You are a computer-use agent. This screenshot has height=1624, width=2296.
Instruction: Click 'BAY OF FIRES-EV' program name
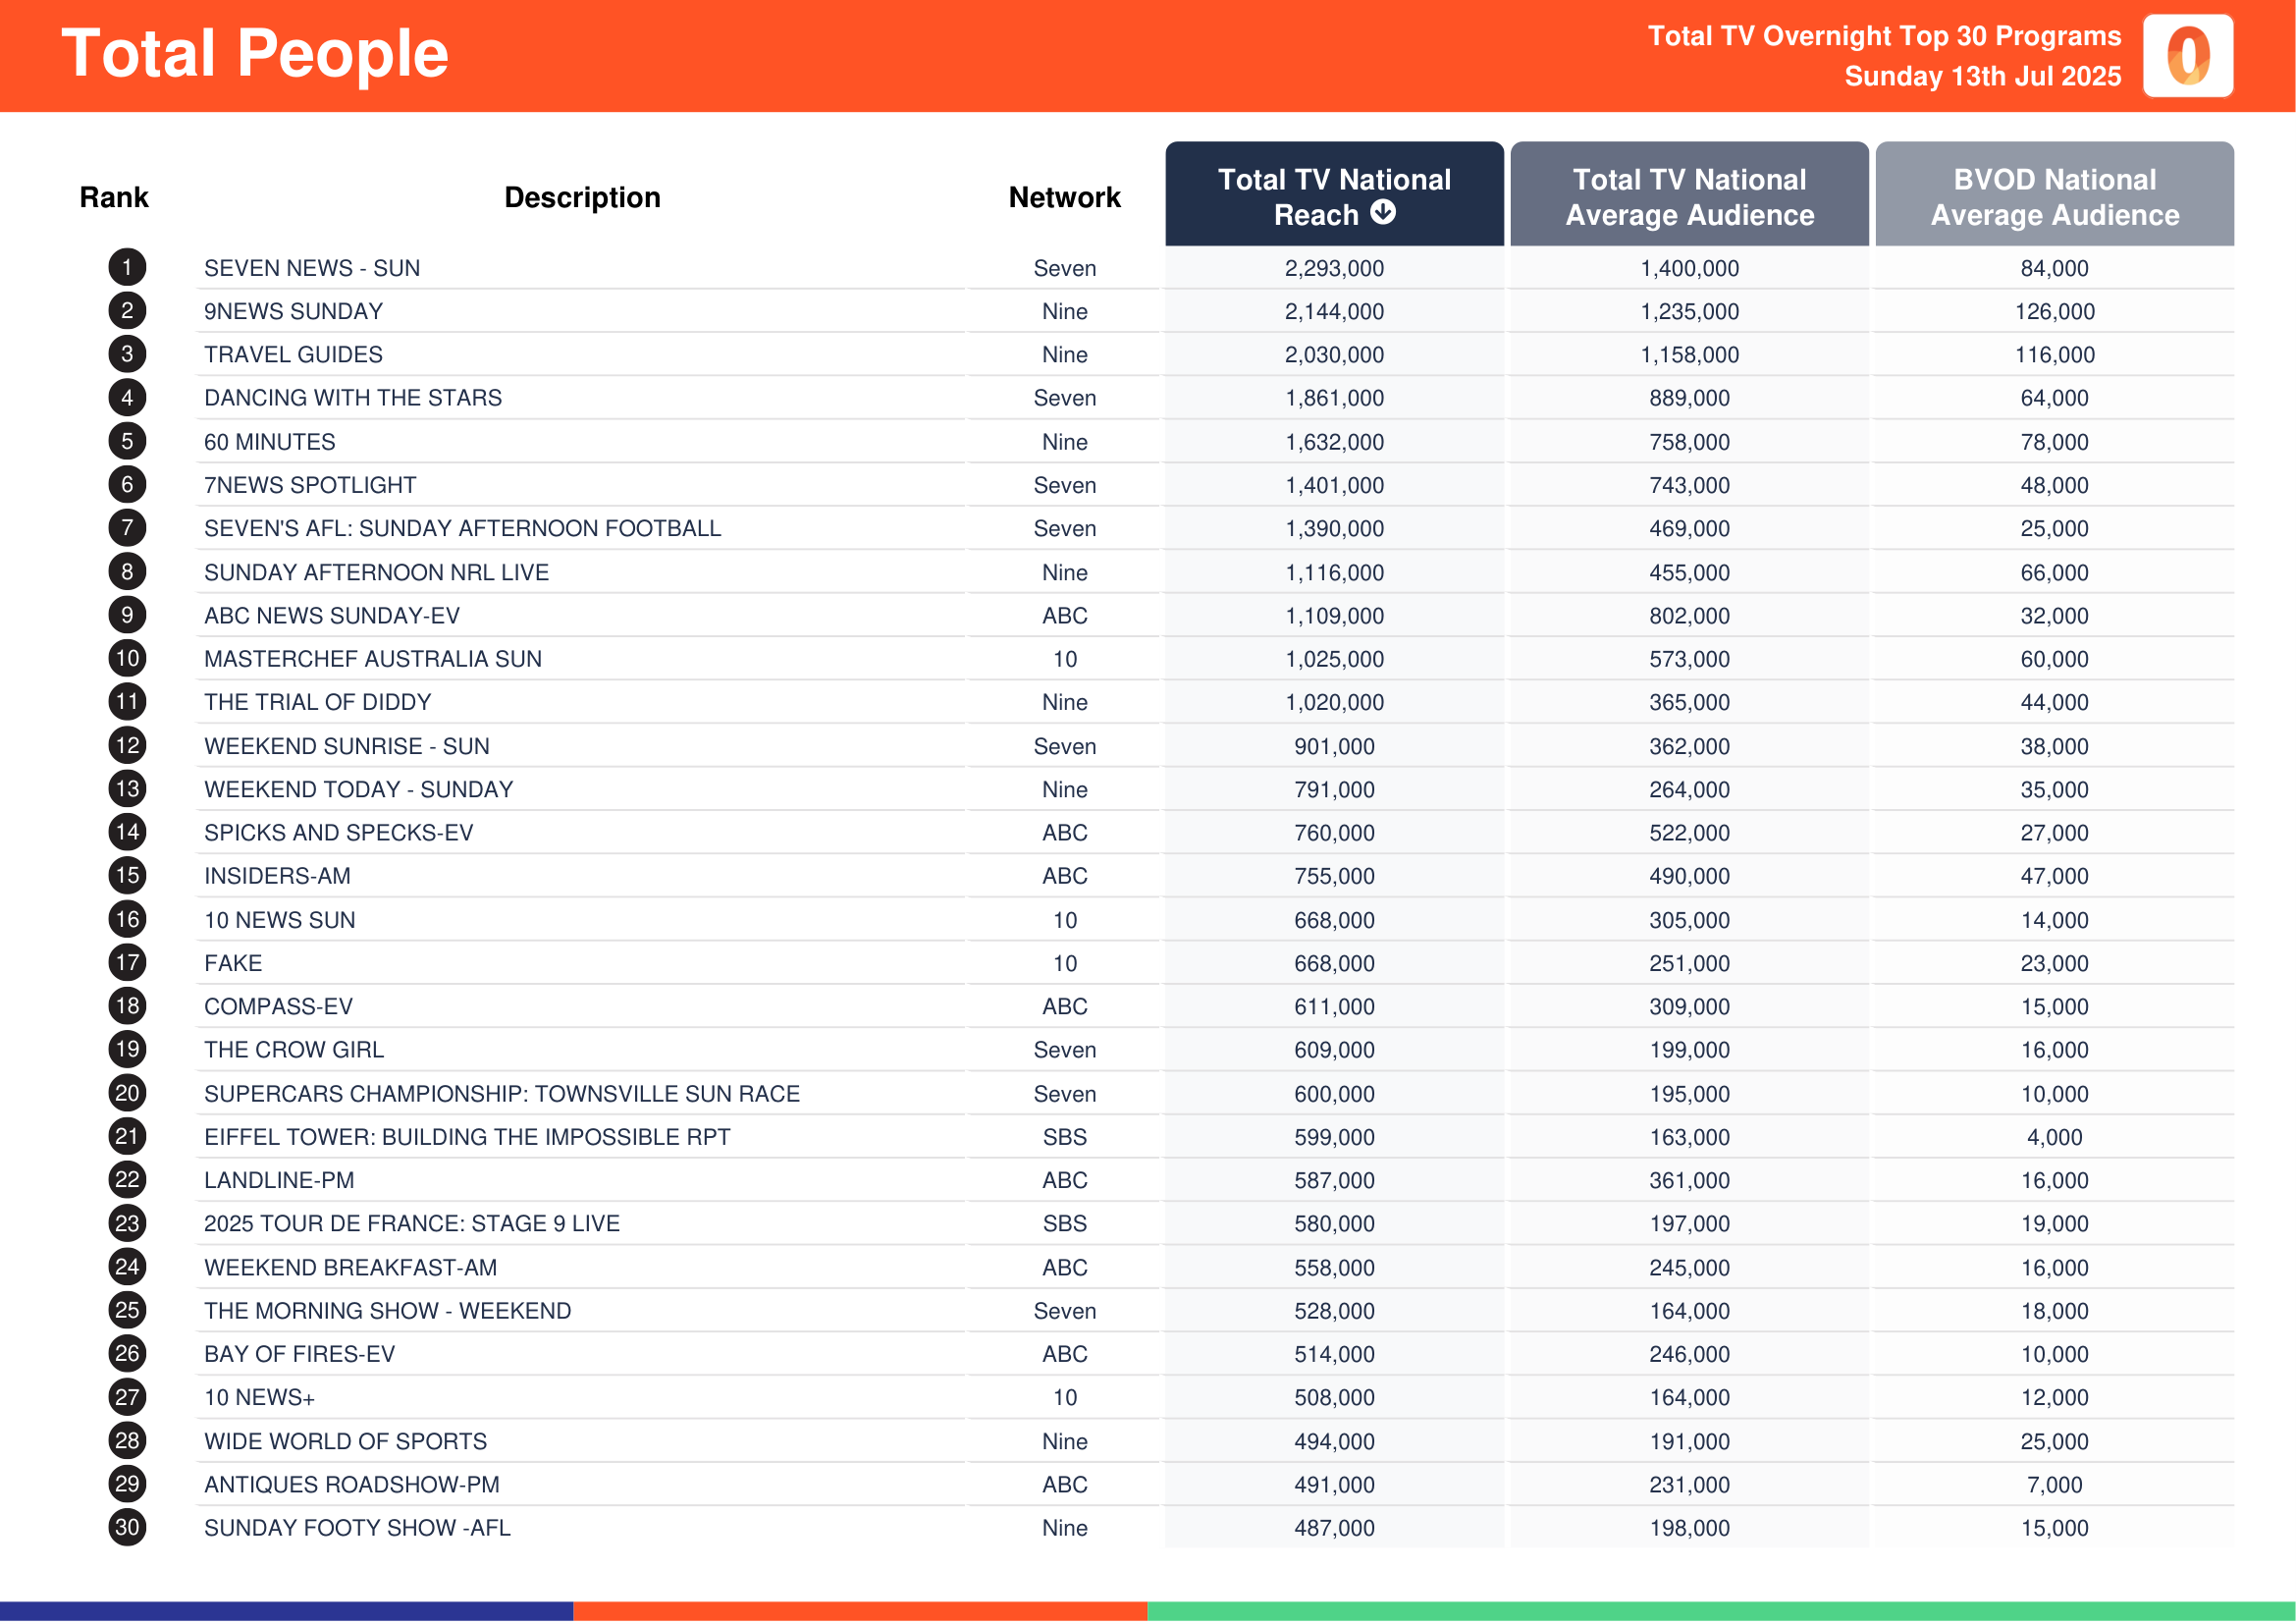[299, 1354]
